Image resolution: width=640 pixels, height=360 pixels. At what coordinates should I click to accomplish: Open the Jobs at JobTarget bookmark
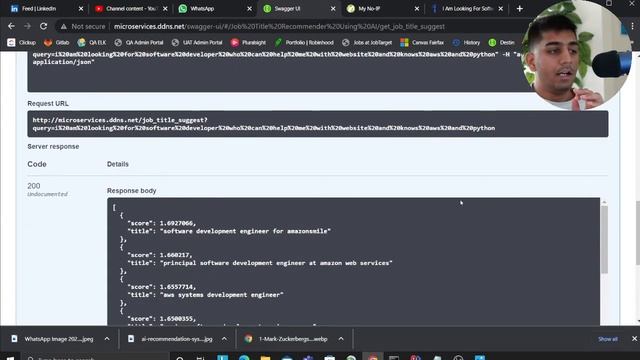pos(367,42)
